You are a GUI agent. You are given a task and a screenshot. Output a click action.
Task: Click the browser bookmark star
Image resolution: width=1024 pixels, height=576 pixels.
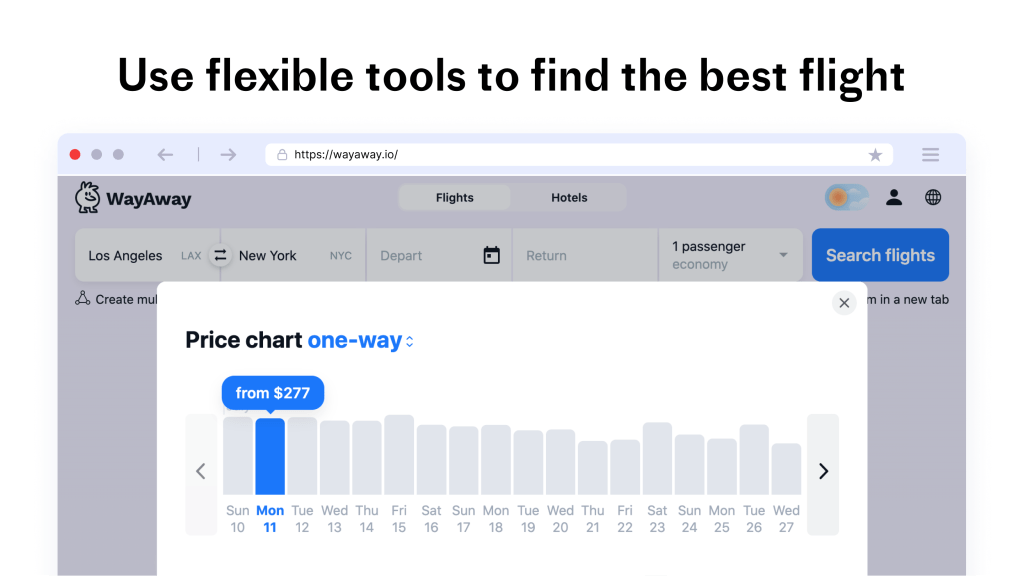(875, 155)
